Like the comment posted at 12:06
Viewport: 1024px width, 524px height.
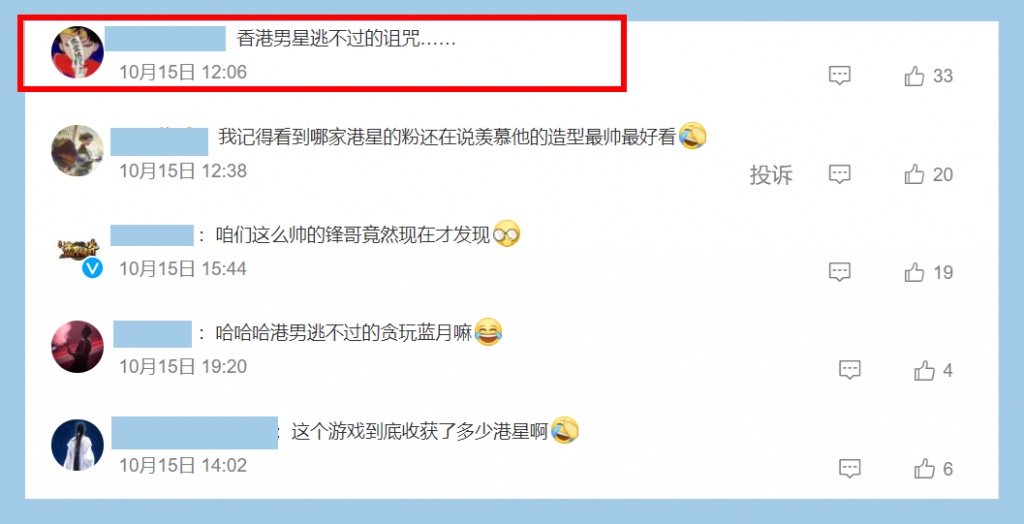914,76
